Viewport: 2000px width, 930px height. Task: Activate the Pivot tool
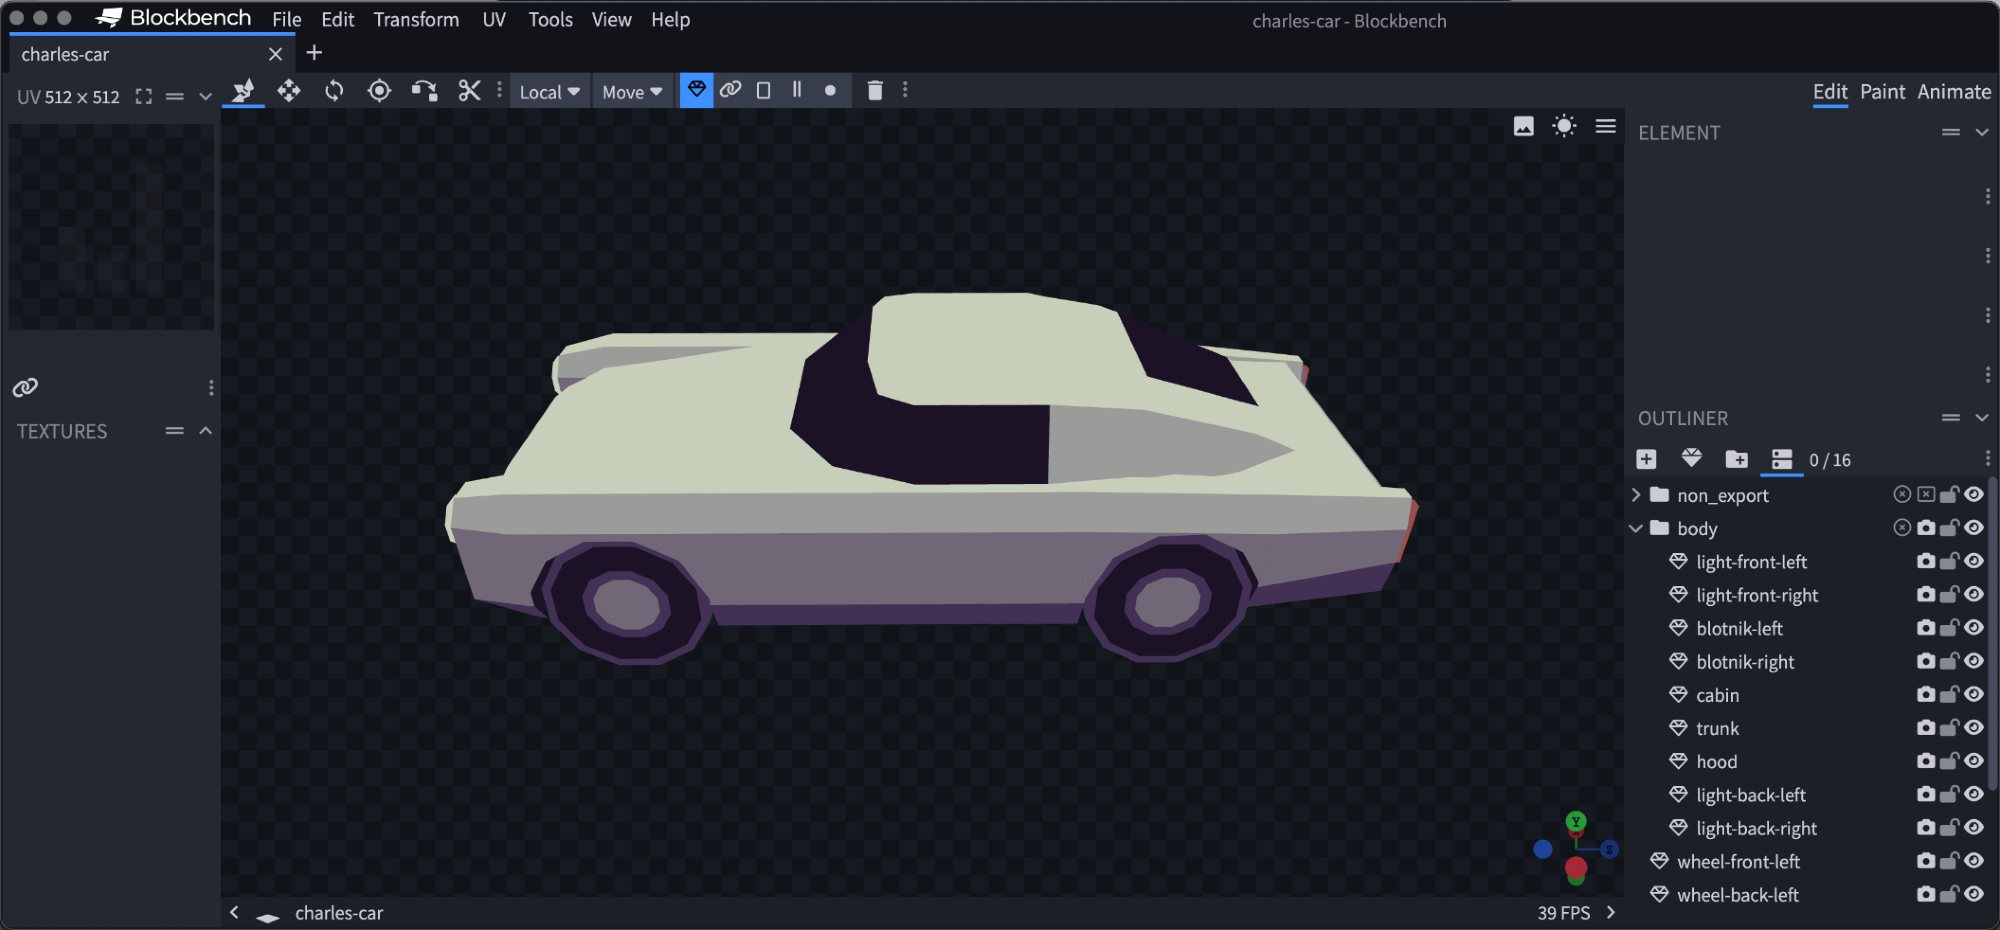(x=379, y=91)
